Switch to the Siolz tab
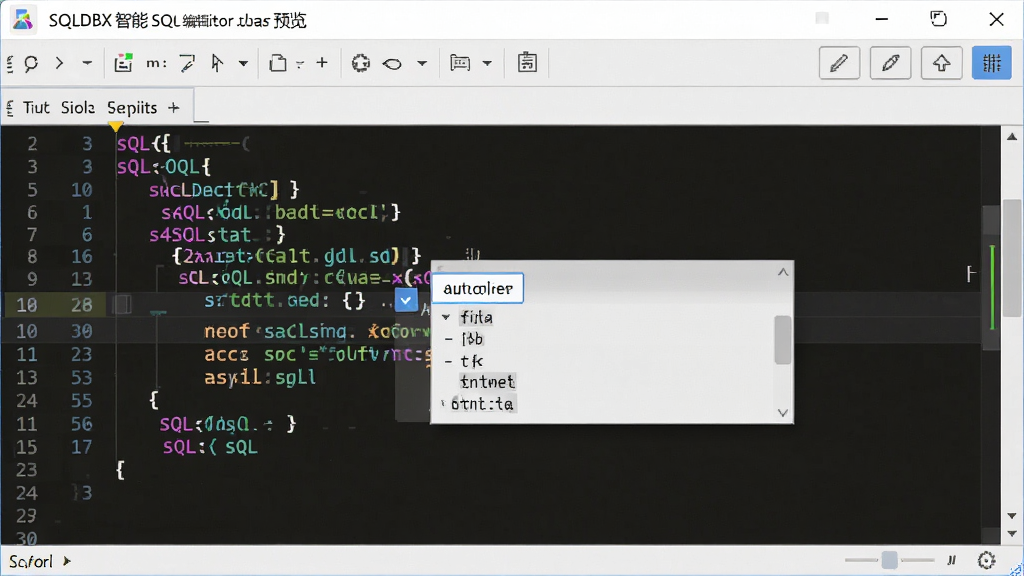 [78, 108]
